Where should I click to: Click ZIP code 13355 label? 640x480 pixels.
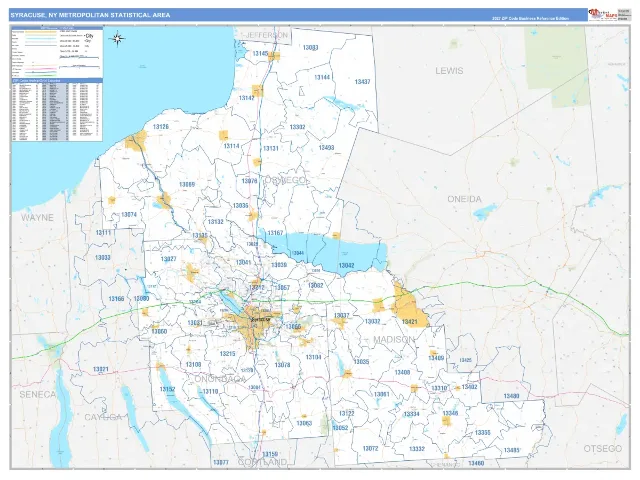pyautogui.click(x=482, y=433)
